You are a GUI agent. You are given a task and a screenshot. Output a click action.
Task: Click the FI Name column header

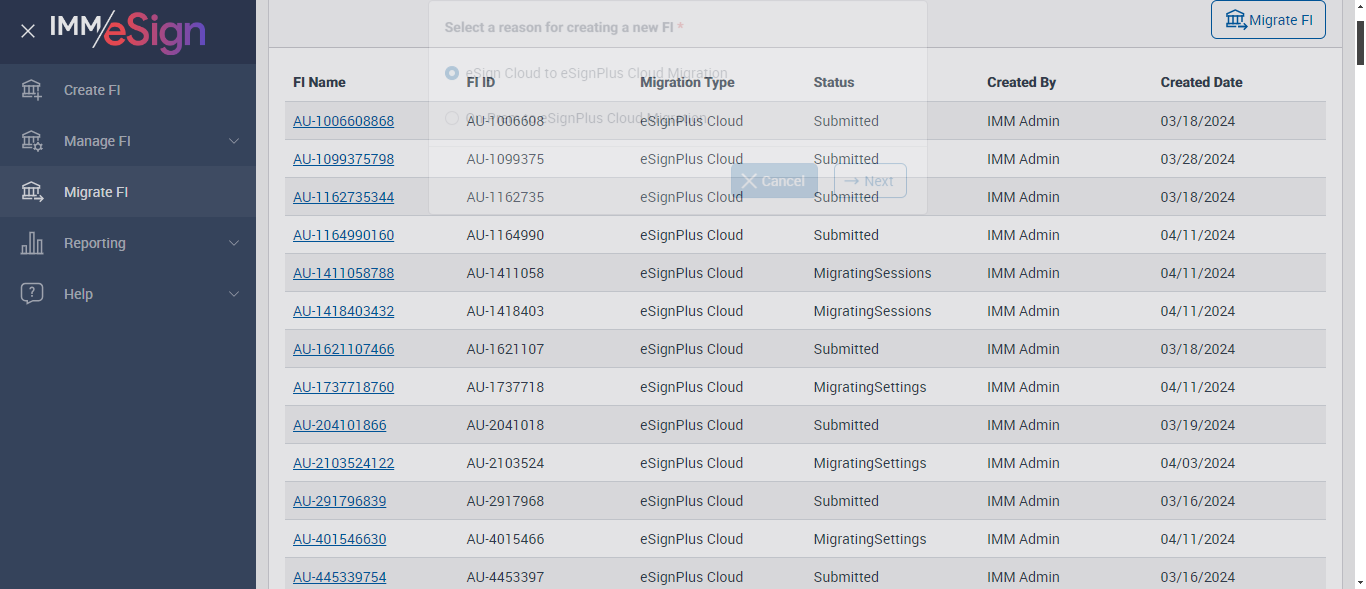tap(319, 82)
